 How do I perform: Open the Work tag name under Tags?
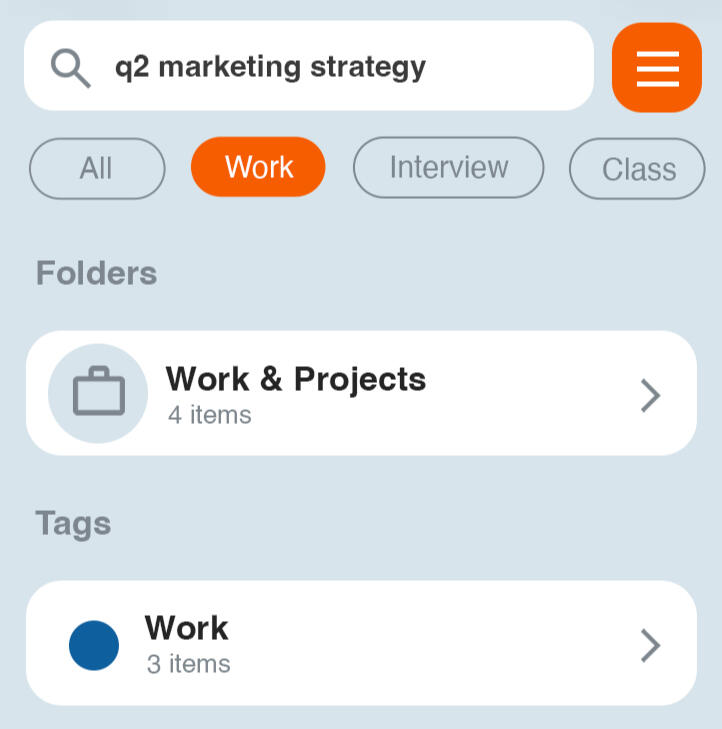[x=187, y=628]
